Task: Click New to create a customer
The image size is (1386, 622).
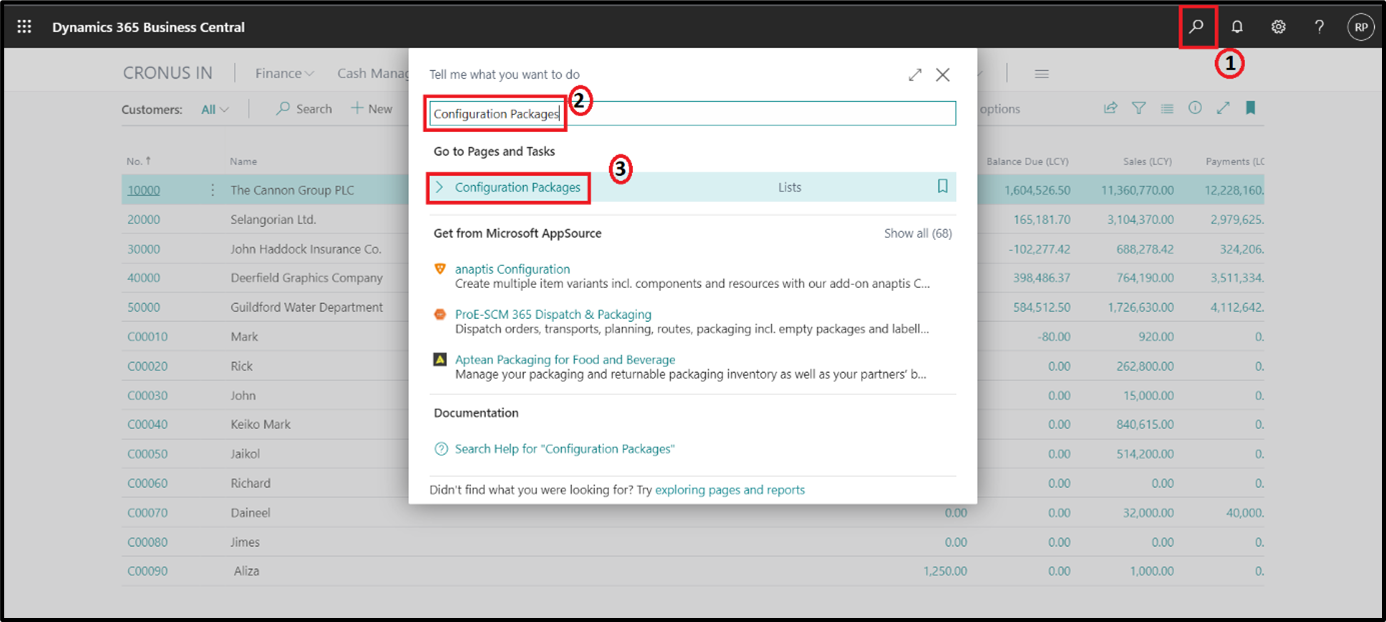Action: [x=371, y=109]
